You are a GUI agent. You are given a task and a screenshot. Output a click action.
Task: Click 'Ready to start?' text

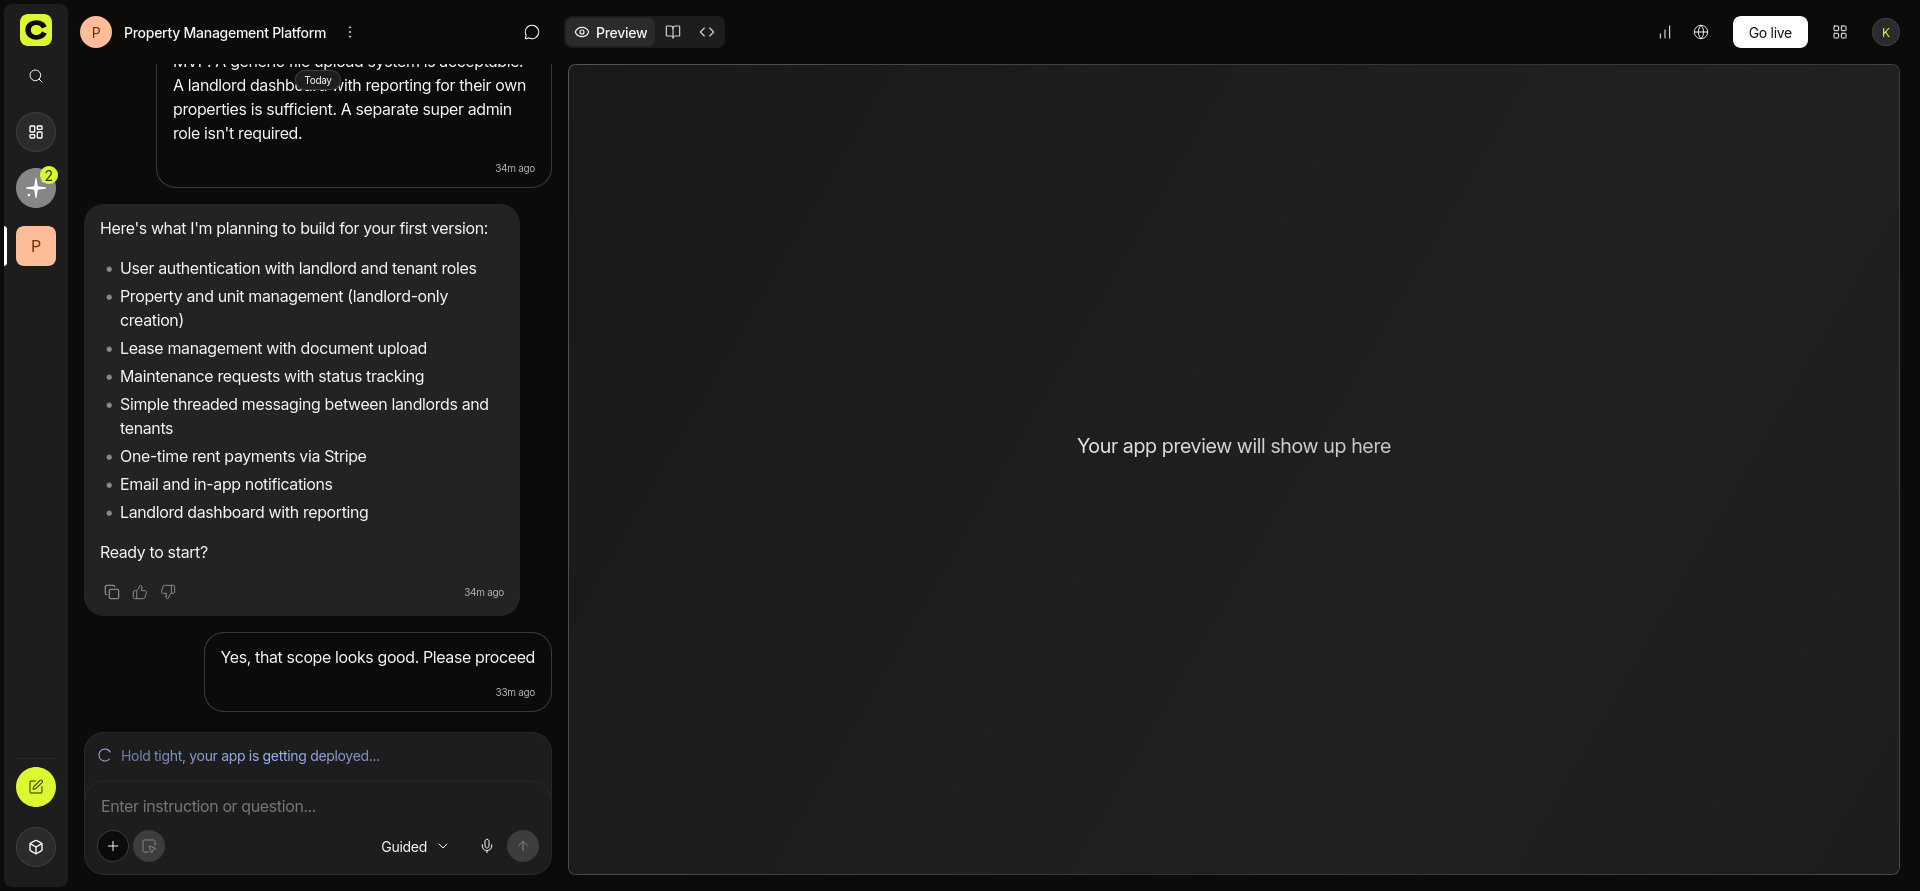[x=154, y=552]
